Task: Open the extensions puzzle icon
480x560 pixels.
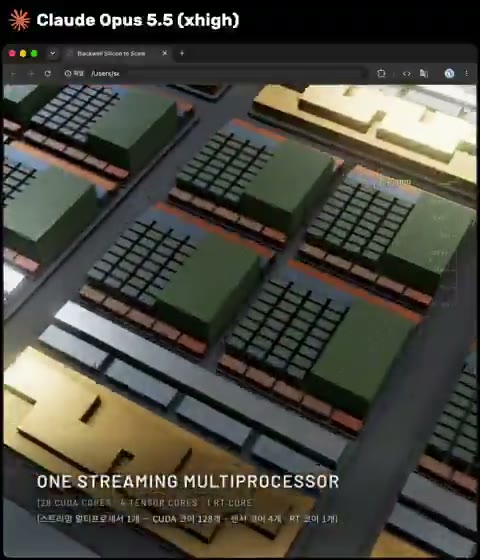Action: click(381, 73)
